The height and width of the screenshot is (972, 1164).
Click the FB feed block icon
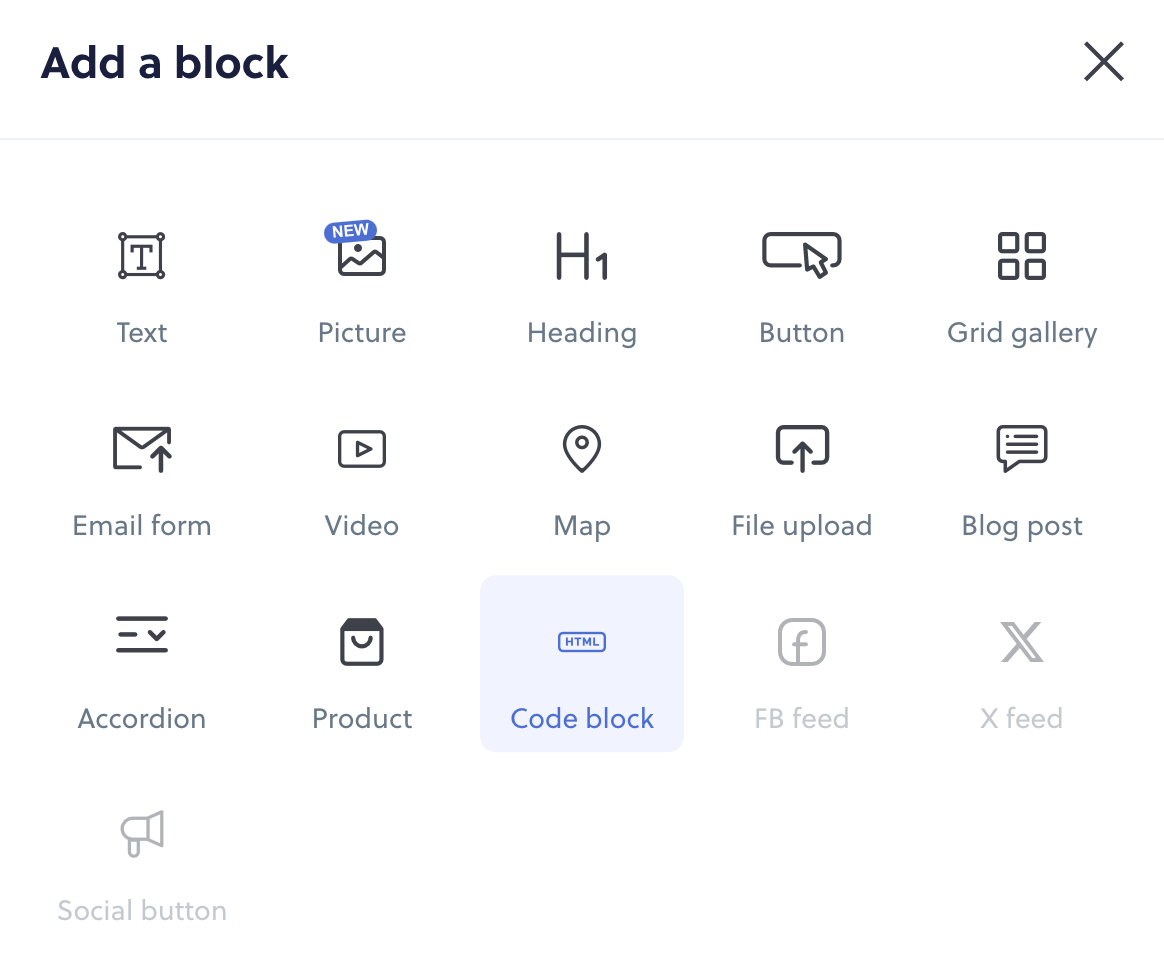tap(802, 642)
